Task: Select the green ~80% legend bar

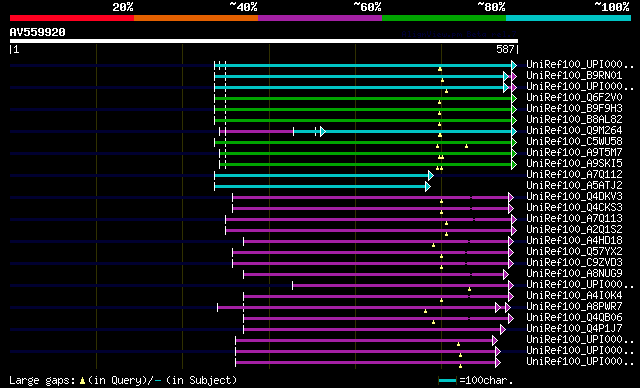Action: 444,18
